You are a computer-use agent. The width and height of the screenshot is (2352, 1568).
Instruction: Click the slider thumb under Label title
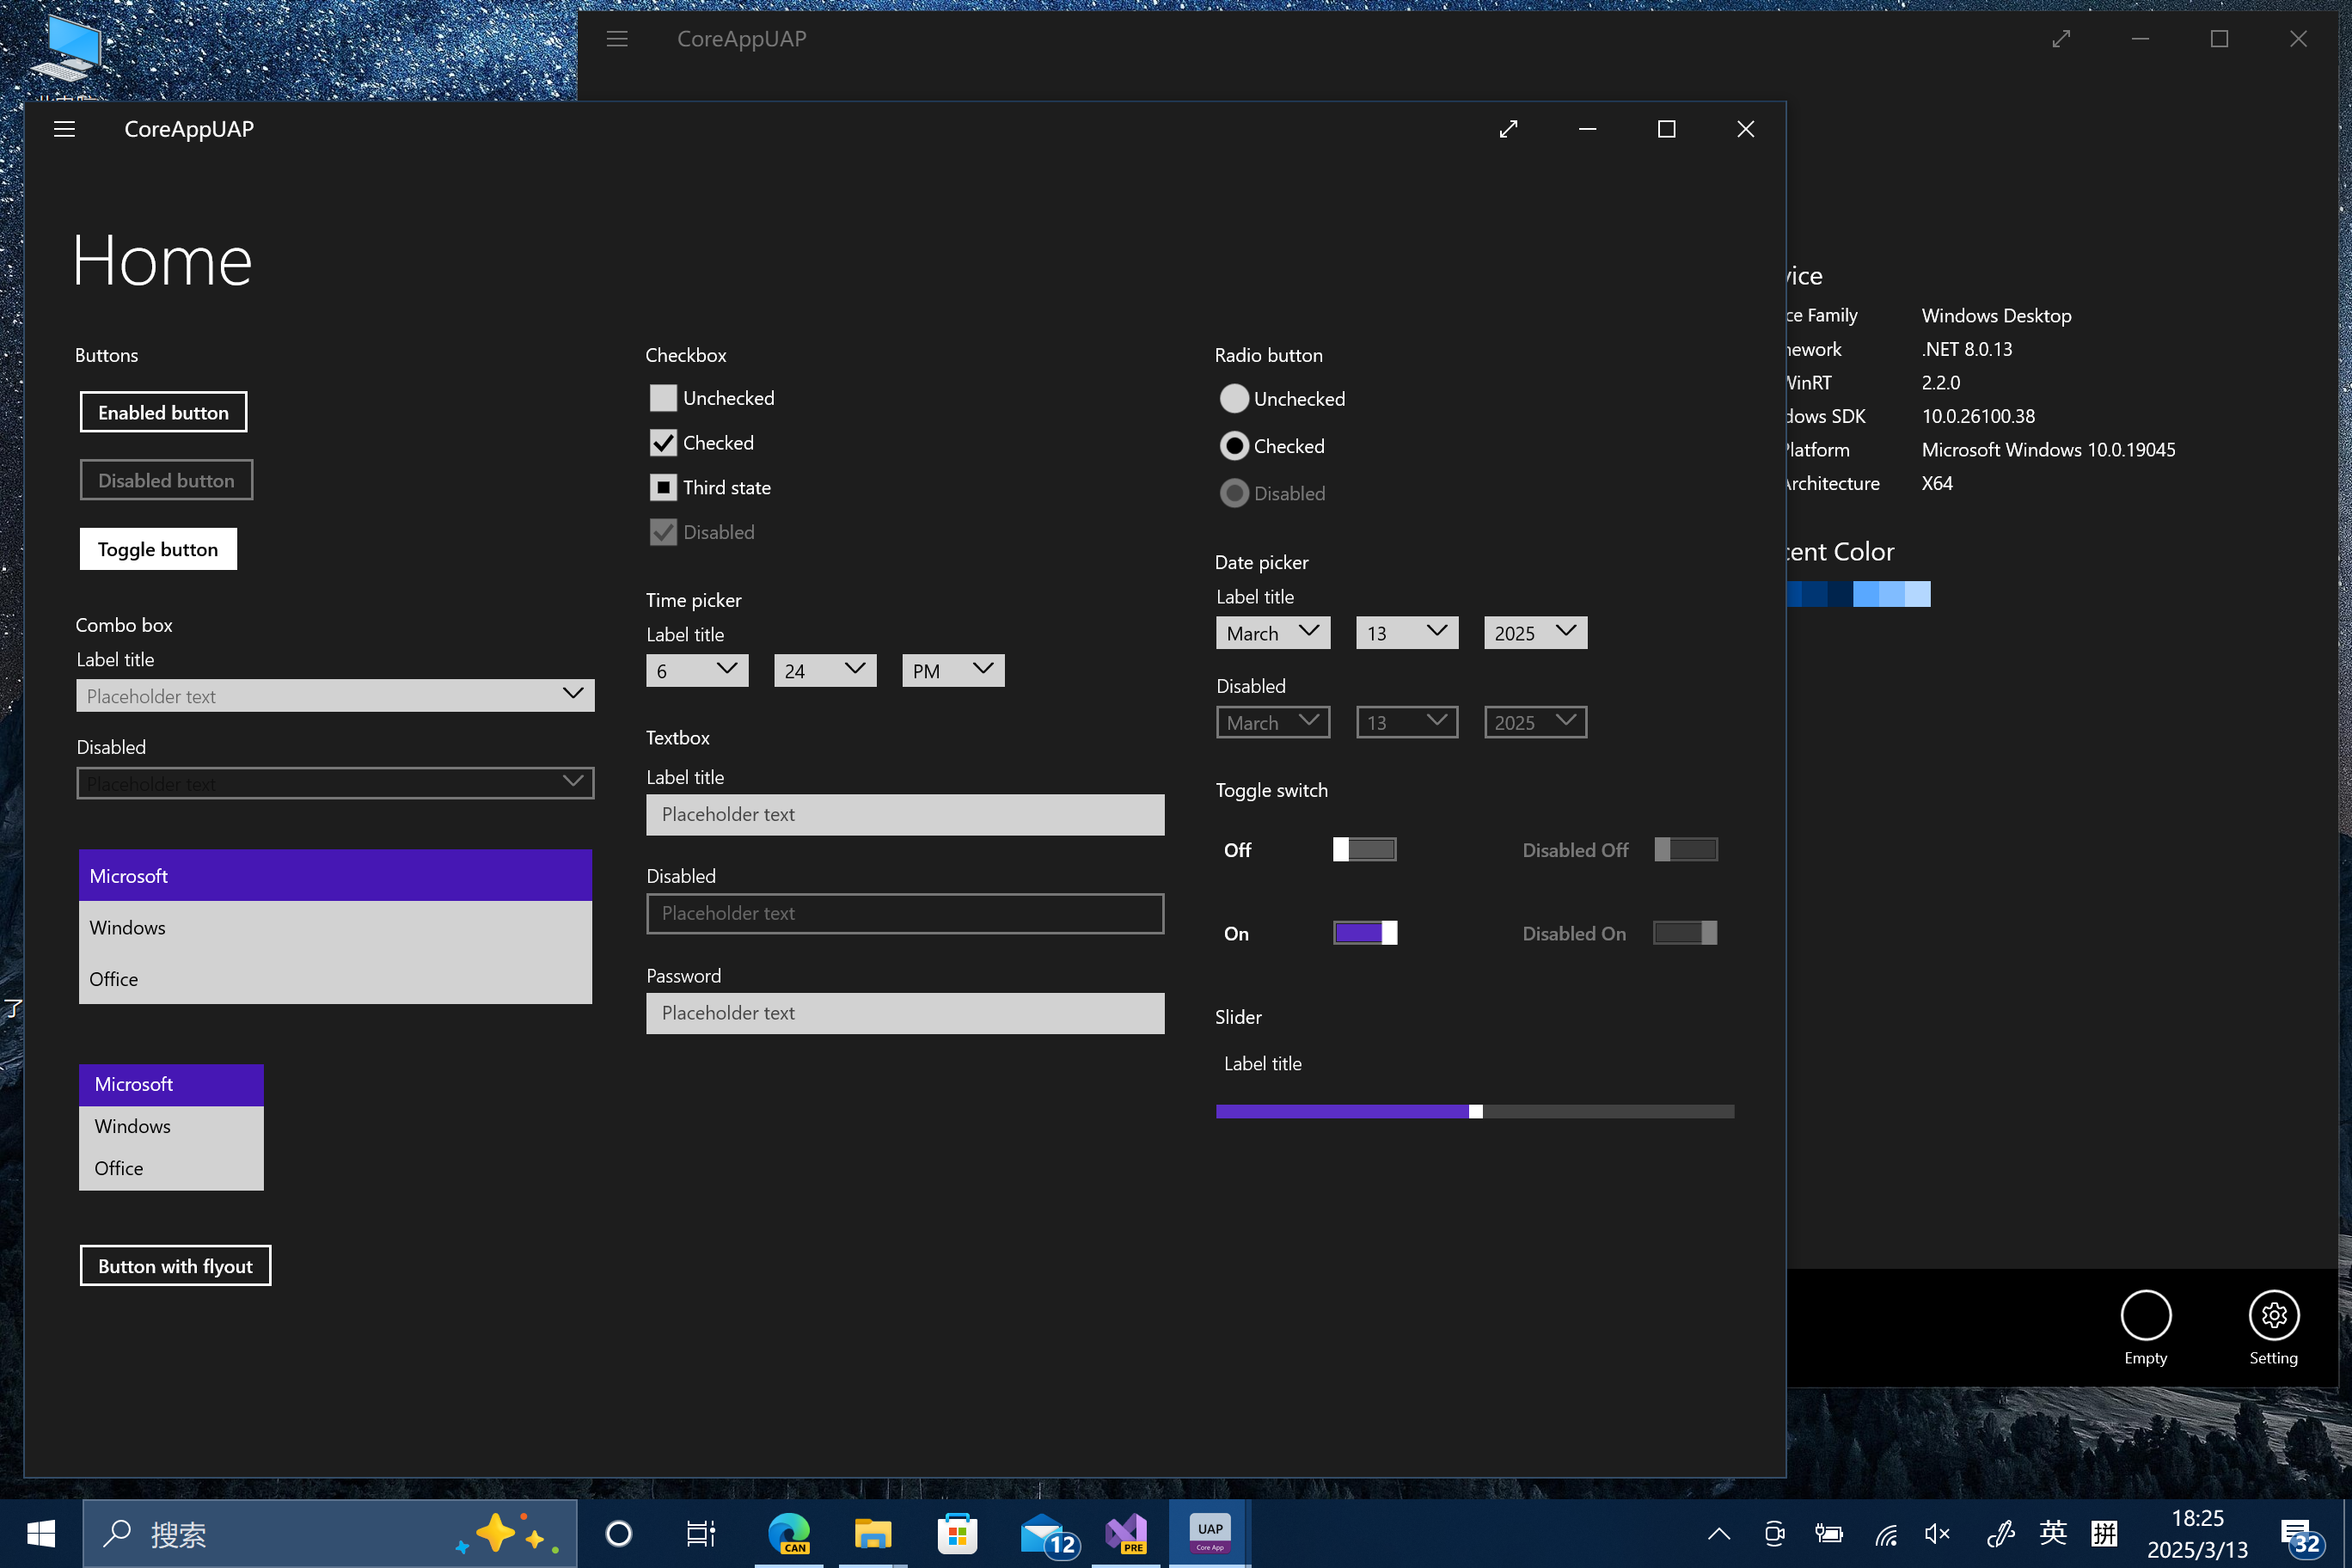1475,1112
